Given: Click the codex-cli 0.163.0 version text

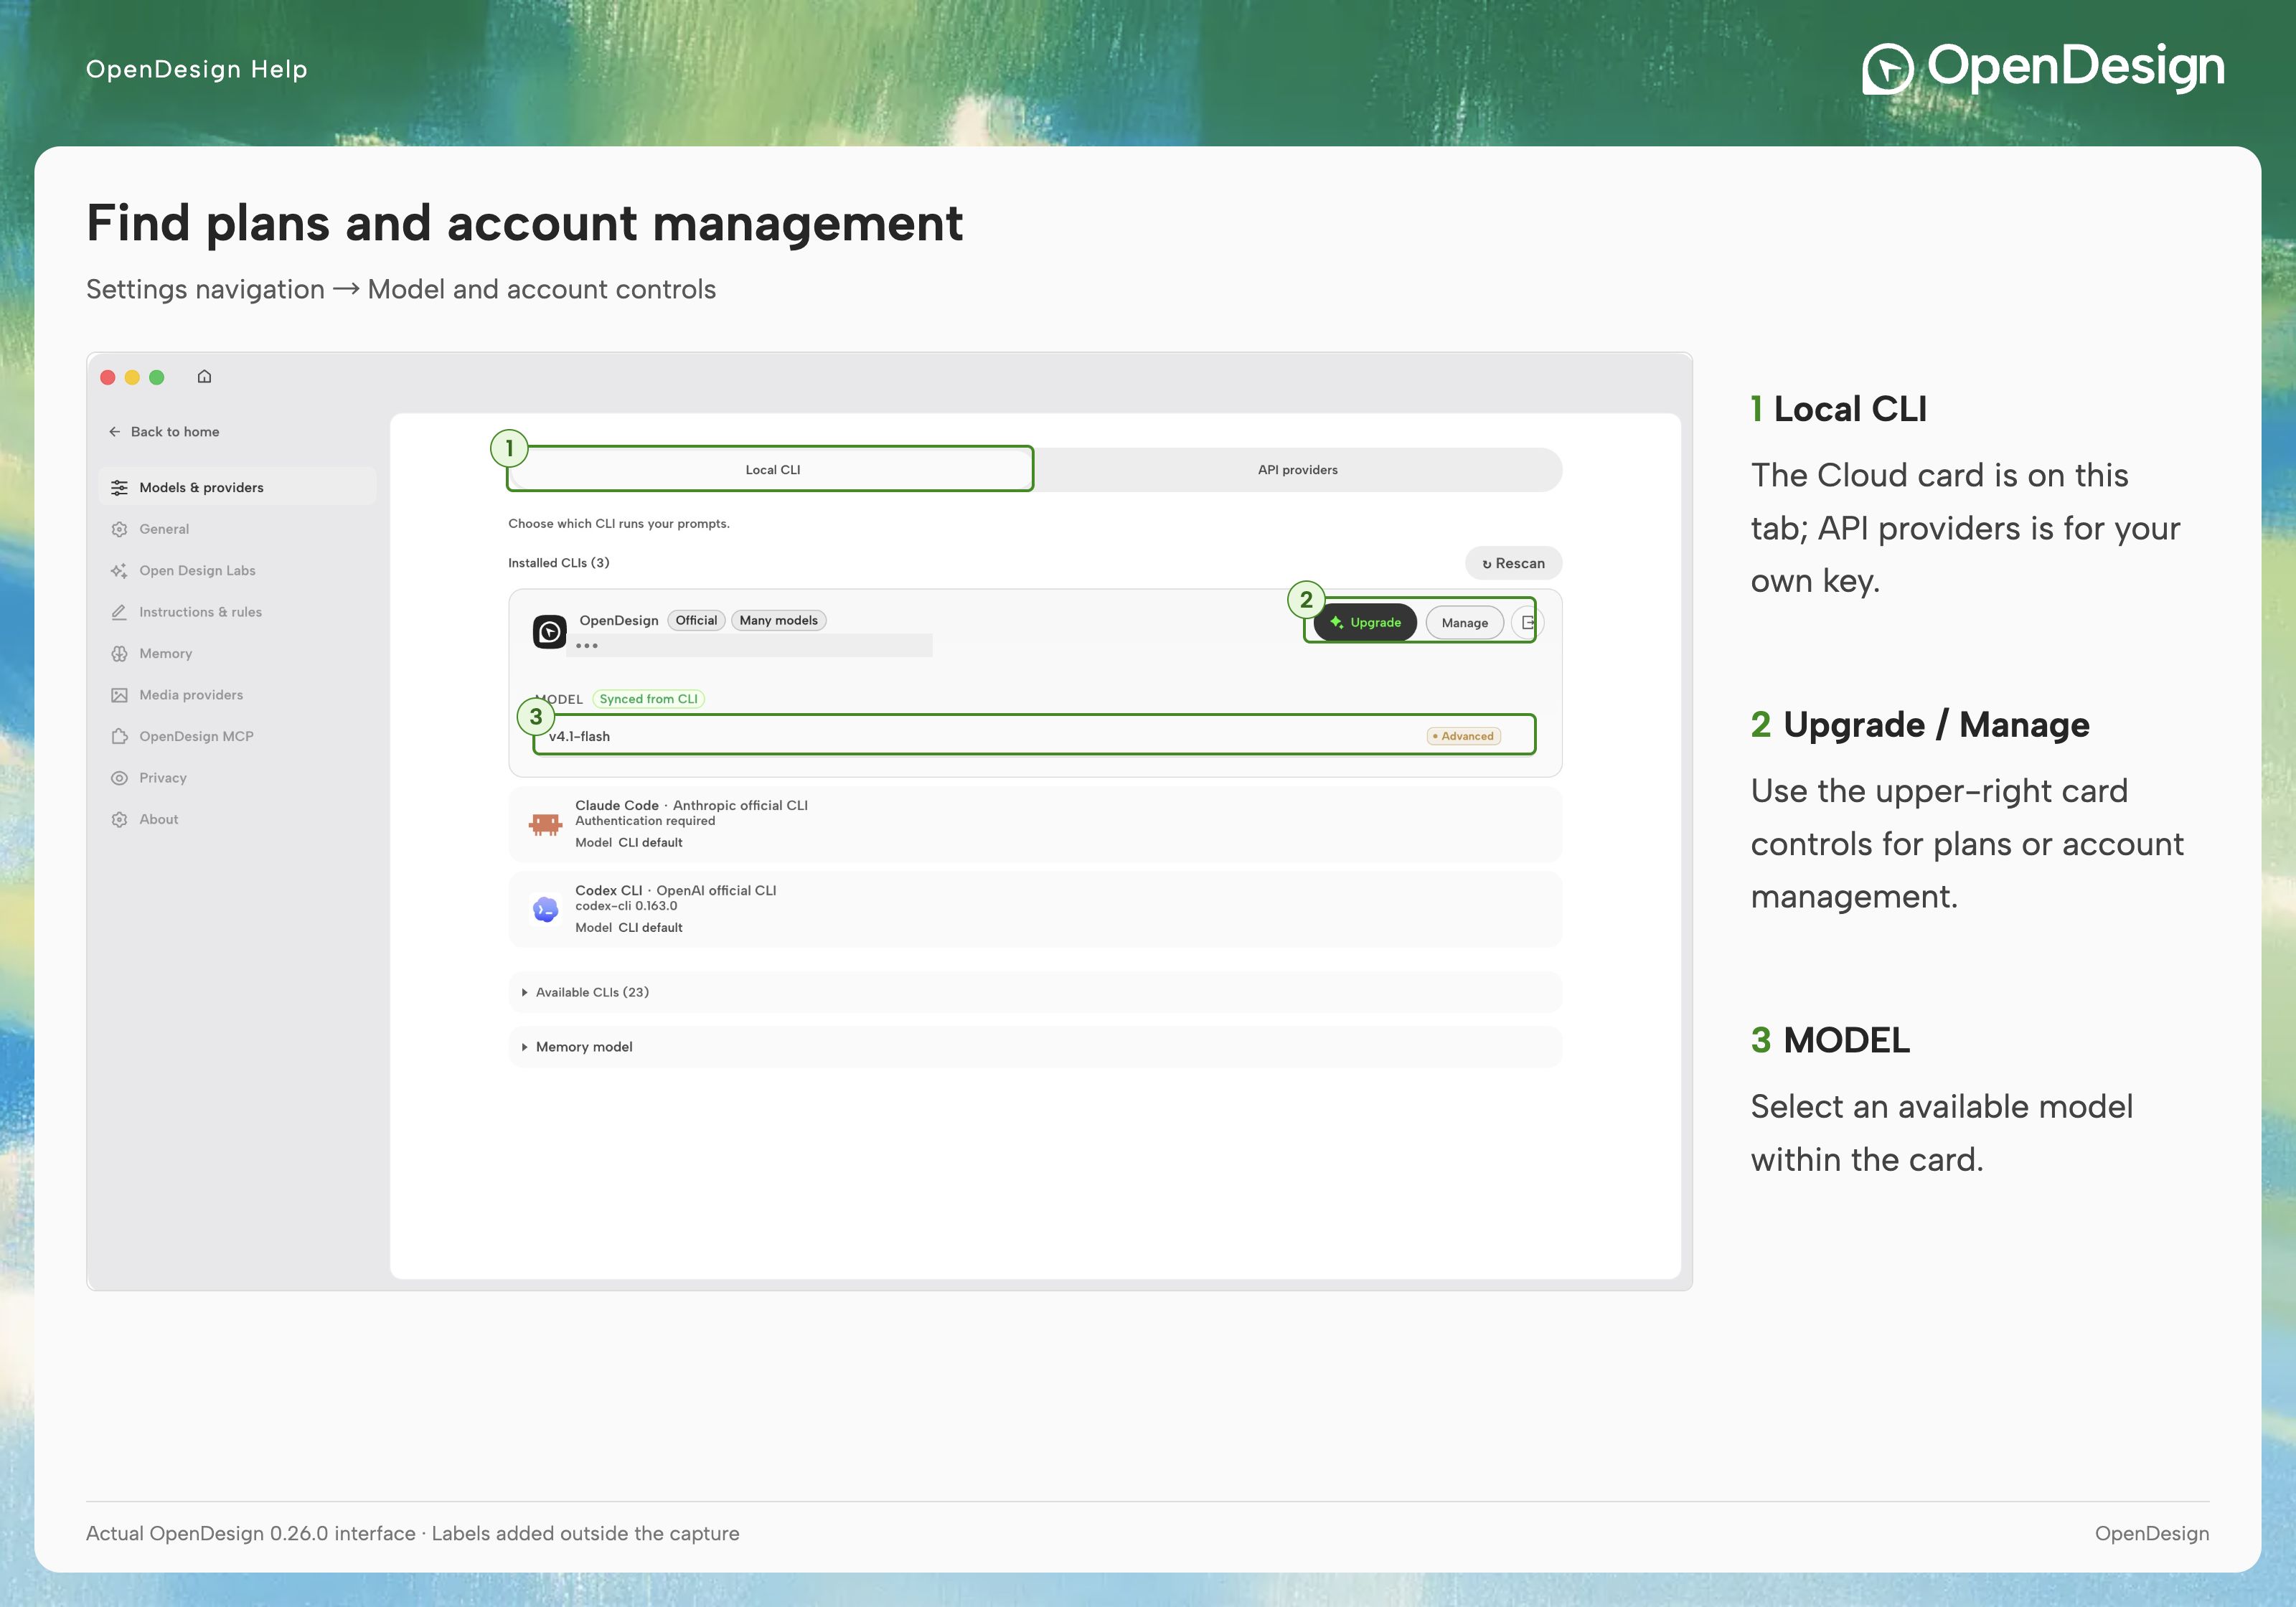Looking at the screenshot, I should point(626,906).
